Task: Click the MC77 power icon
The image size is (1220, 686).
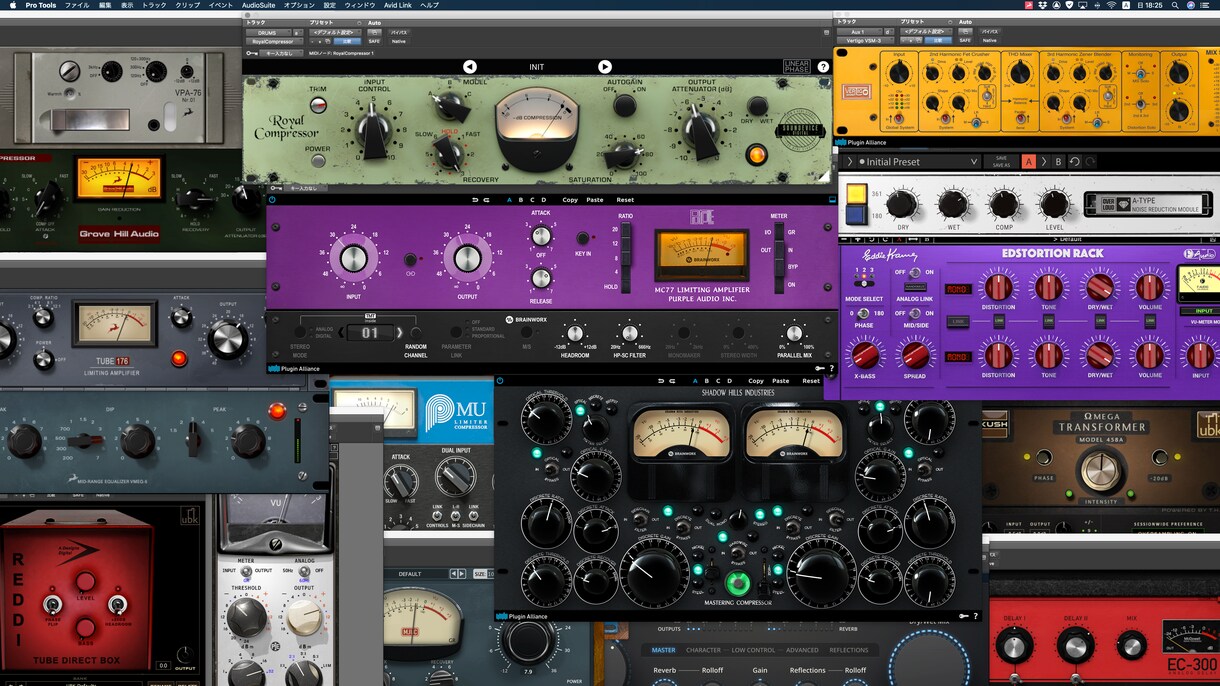Action: pos(272,199)
